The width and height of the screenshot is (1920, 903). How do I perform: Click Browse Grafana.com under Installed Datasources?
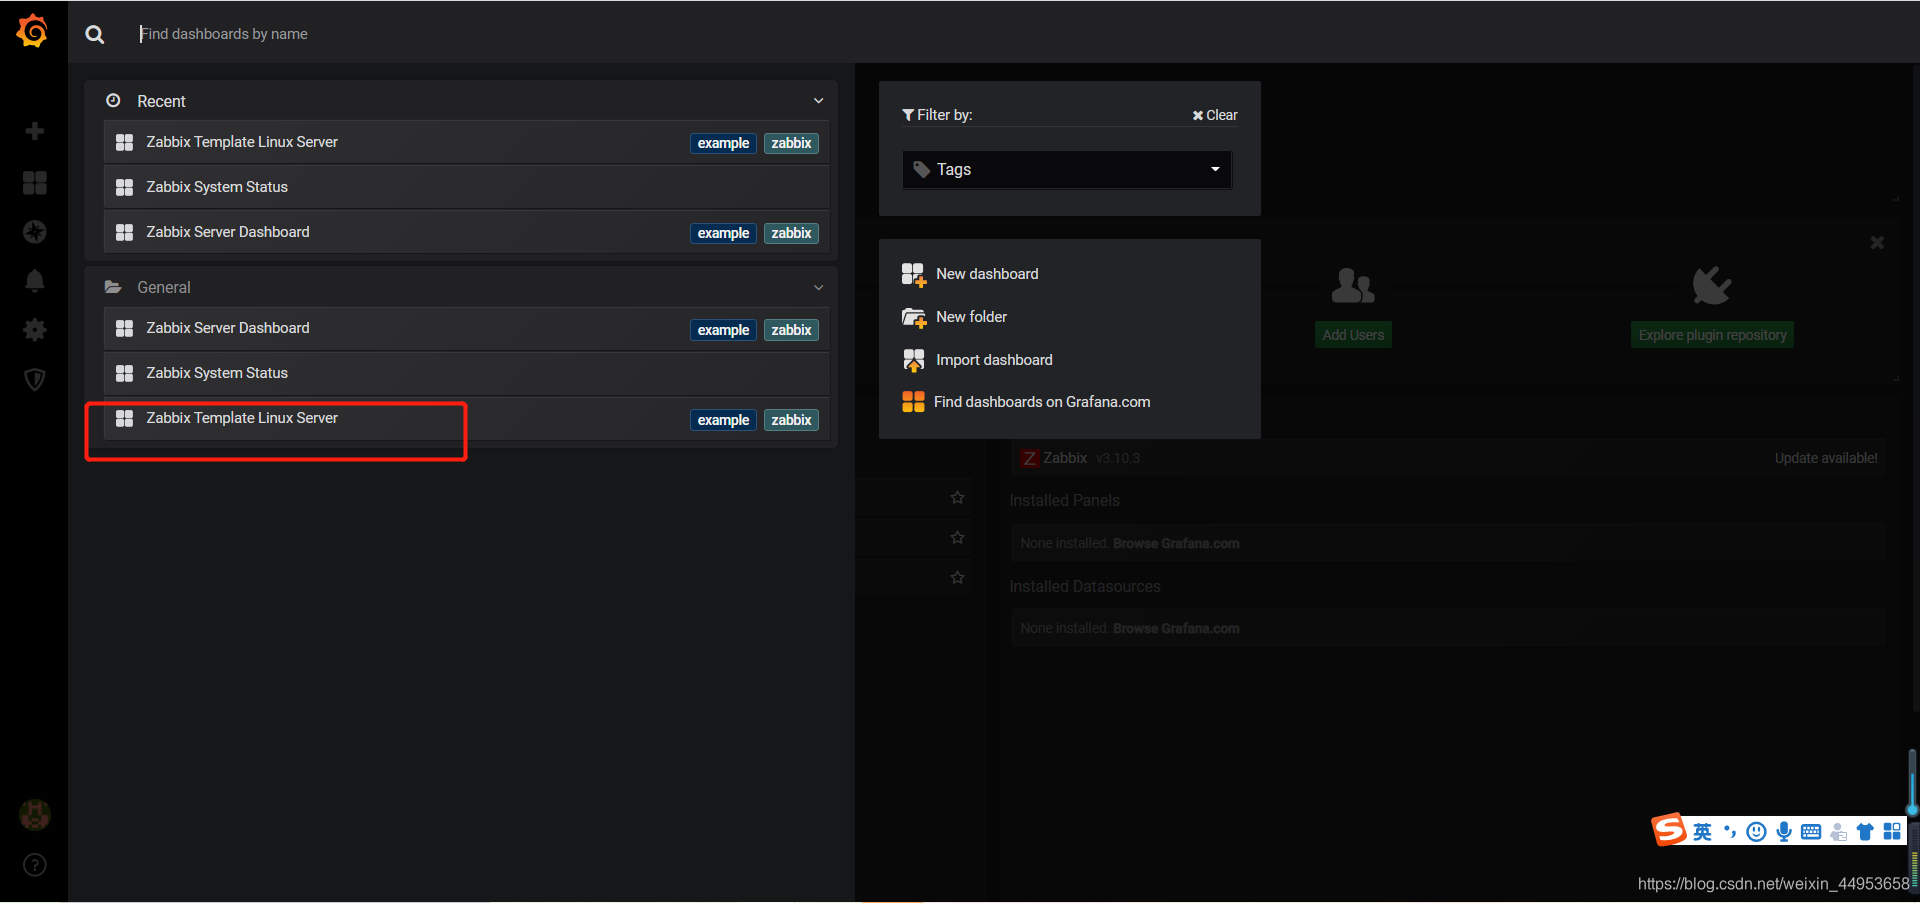[1176, 628]
